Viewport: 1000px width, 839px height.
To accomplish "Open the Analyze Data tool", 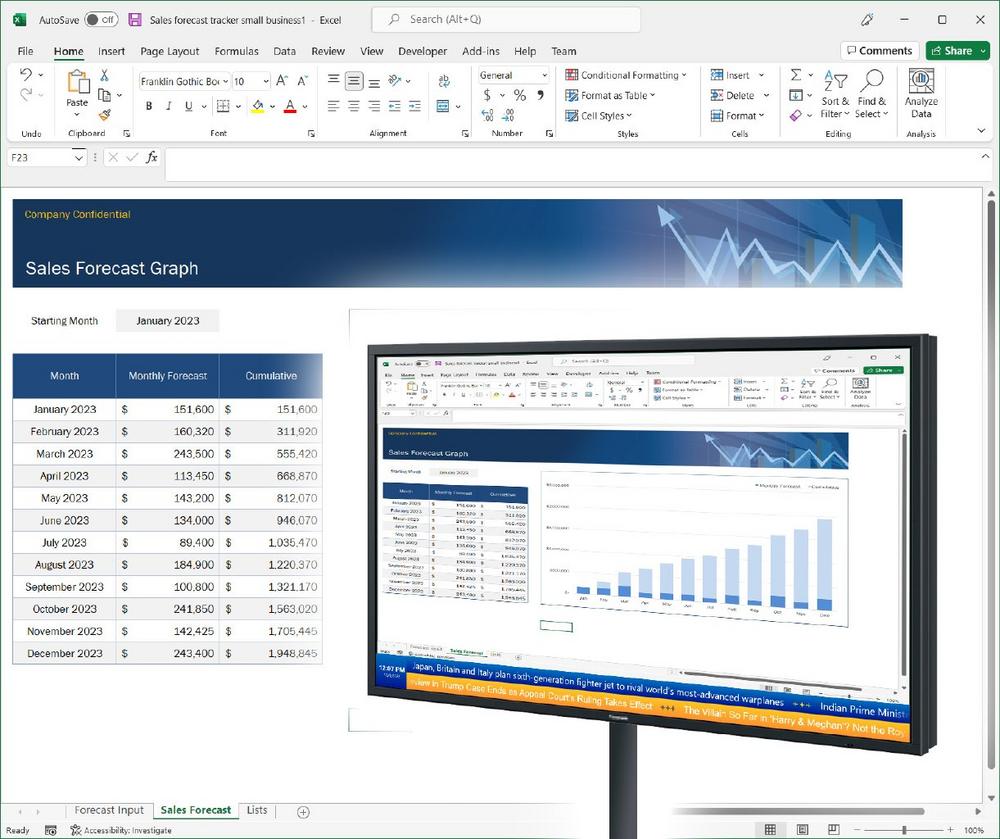I will tap(921, 94).
